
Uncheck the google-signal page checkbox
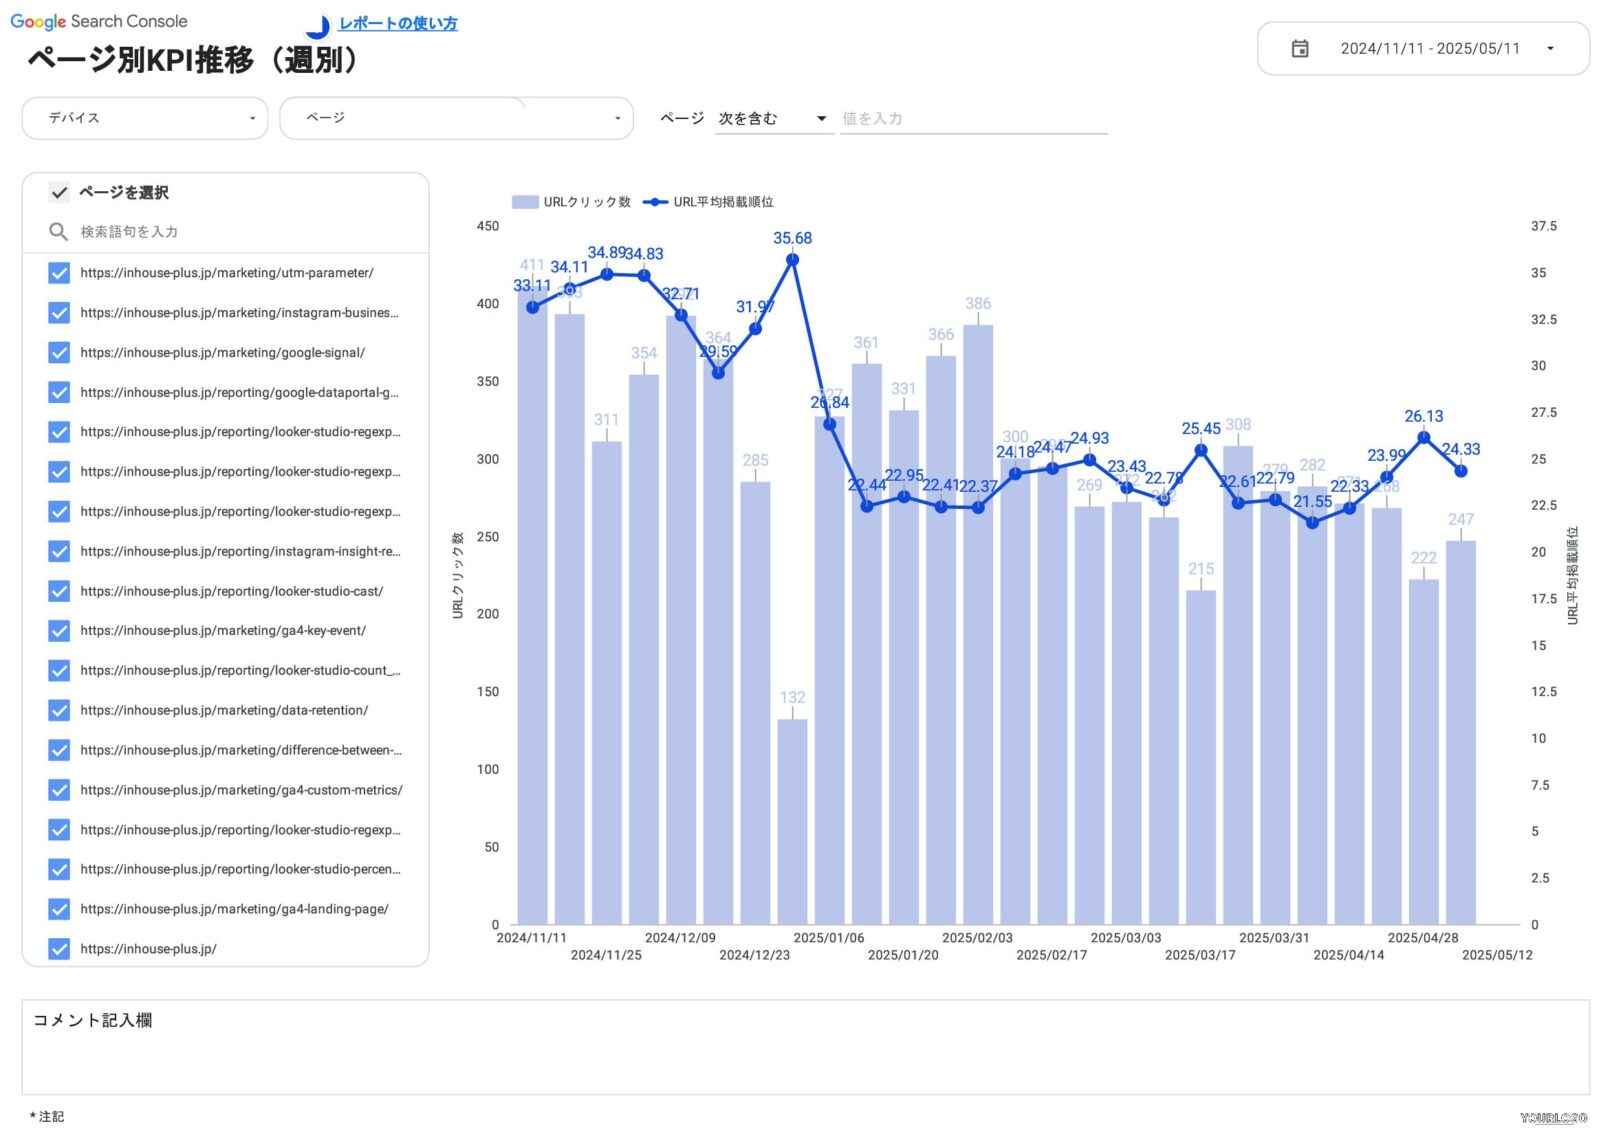[59, 353]
